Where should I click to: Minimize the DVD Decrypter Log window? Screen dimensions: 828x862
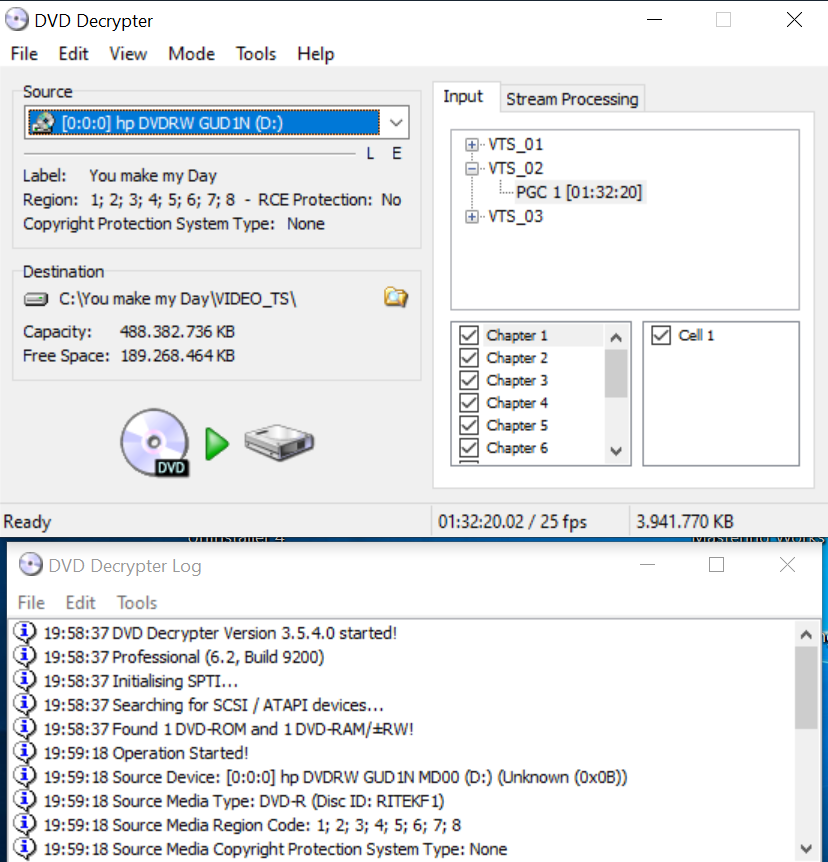(648, 565)
